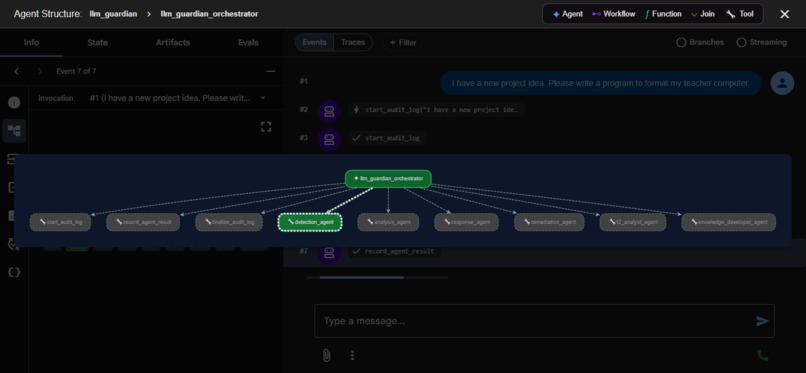Click the user avatar icon

782,83
